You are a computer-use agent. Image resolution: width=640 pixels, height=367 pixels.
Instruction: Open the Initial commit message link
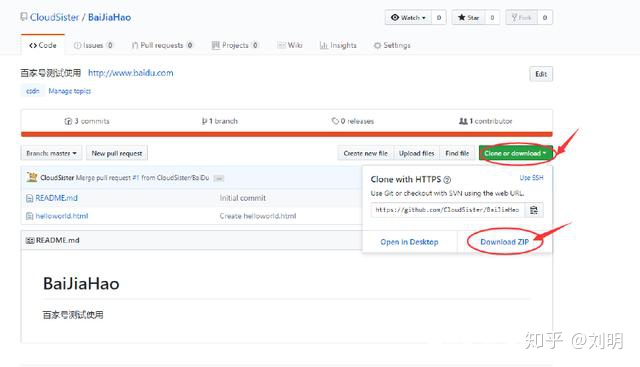pos(242,198)
